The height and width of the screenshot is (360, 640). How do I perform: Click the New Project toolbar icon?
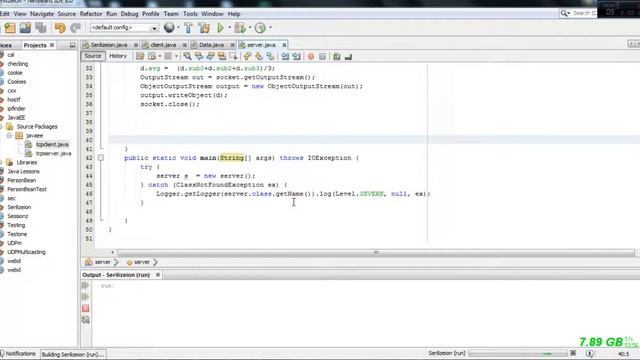coord(10,28)
